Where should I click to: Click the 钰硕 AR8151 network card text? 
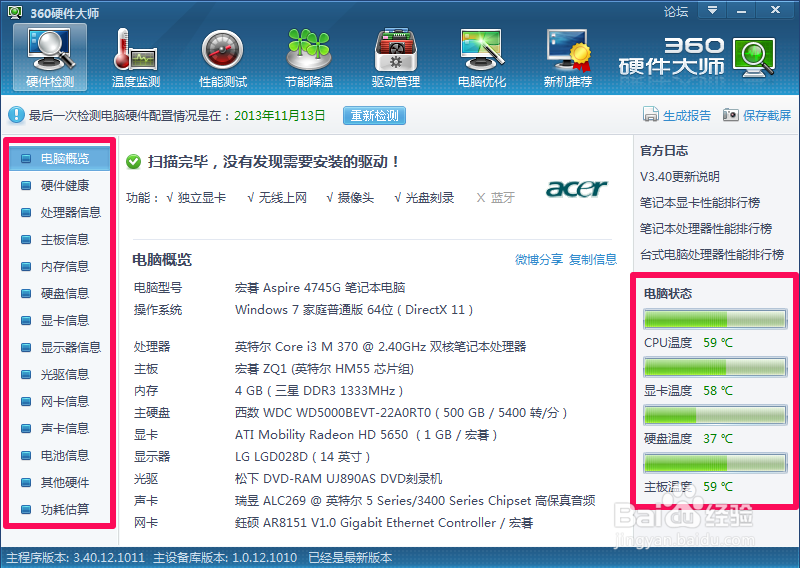tap(384, 523)
